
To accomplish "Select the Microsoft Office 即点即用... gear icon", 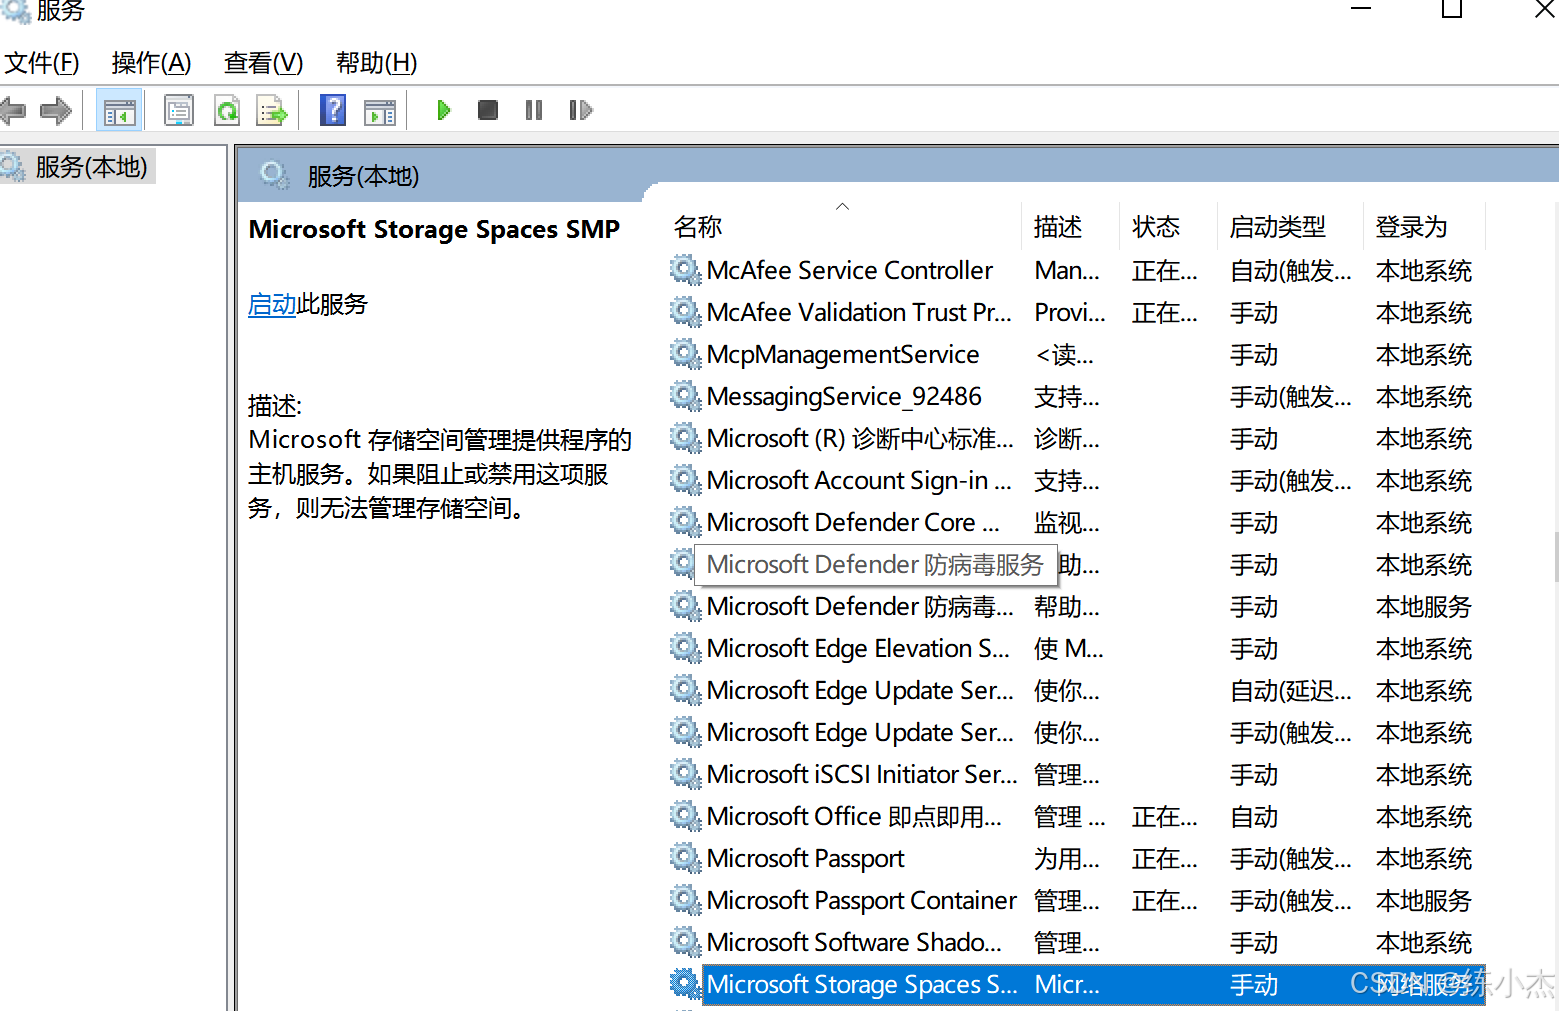I will [685, 816].
